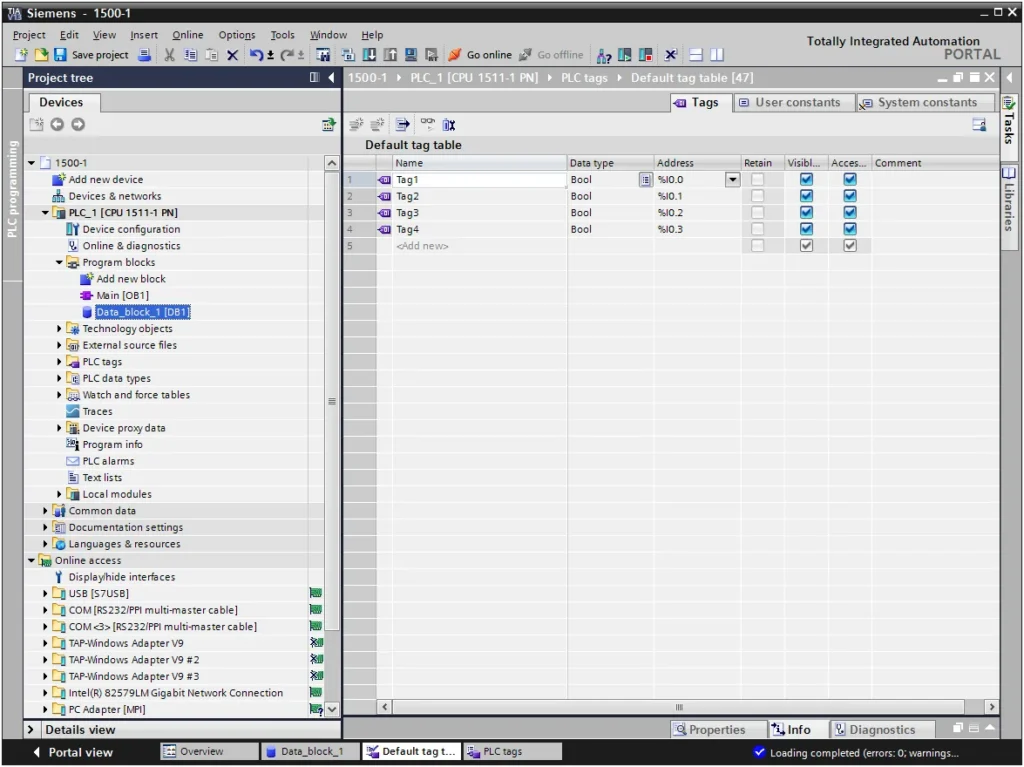Click the back arrow in Project tree
The height and width of the screenshot is (767, 1024).
coord(57,124)
